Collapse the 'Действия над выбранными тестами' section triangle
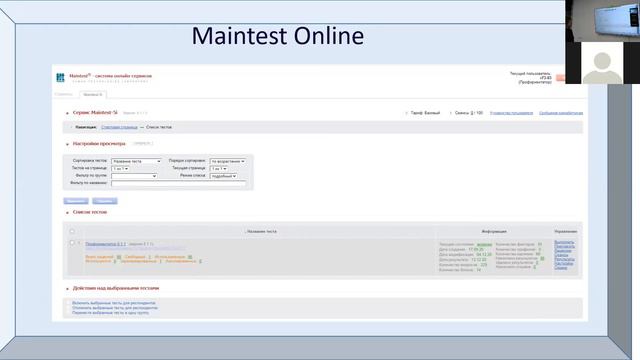Image resolution: width=640 pixels, height=360 pixels. coord(67,289)
